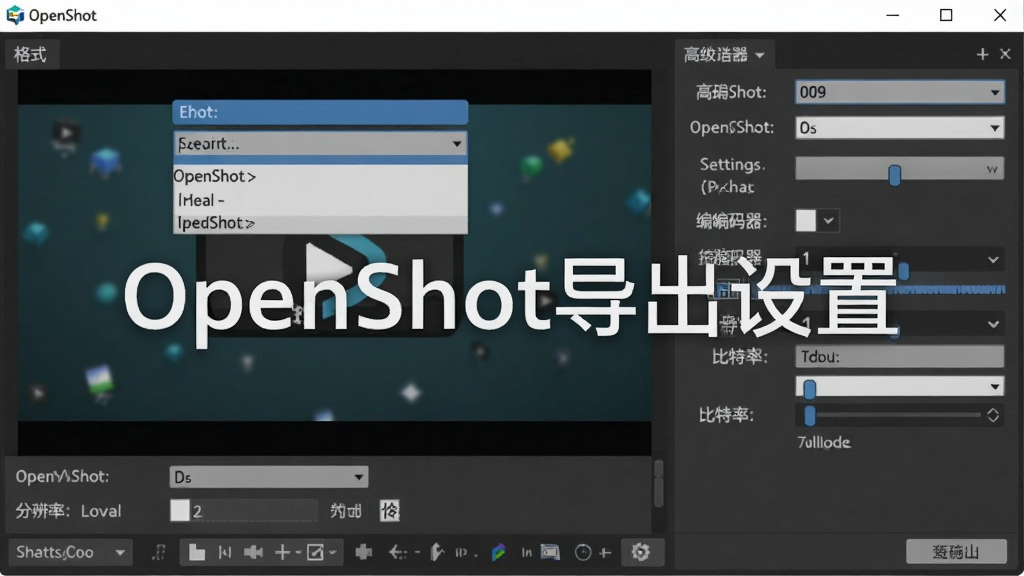Click the resolution value field showing 2

[253, 511]
